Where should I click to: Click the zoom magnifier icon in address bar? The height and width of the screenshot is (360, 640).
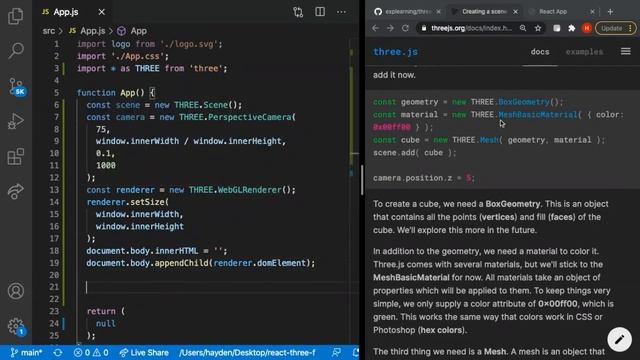pos(523,28)
